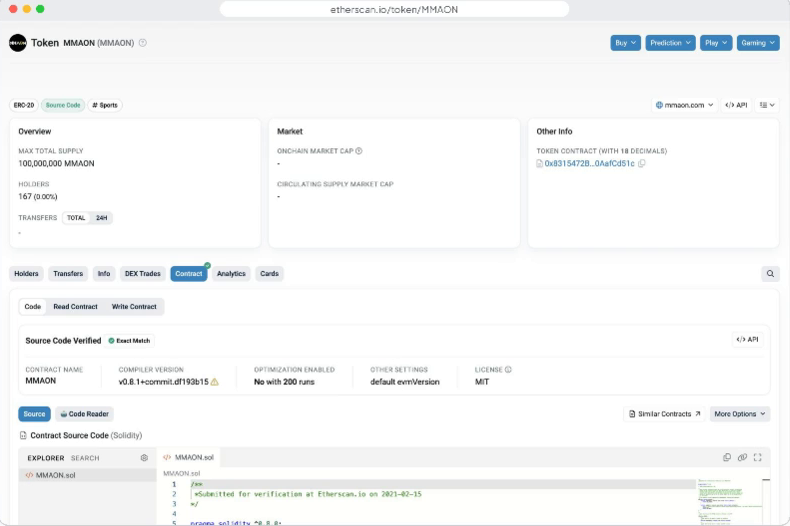790x526 pixels.
Task: Click the browser address bar
Action: tap(394, 9)
